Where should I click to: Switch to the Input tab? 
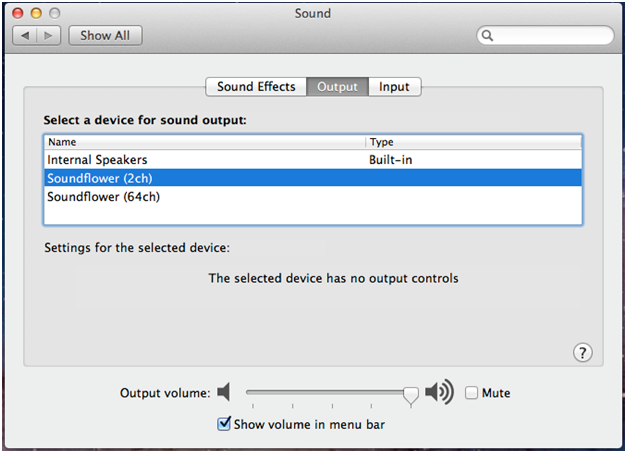point(394,87)
